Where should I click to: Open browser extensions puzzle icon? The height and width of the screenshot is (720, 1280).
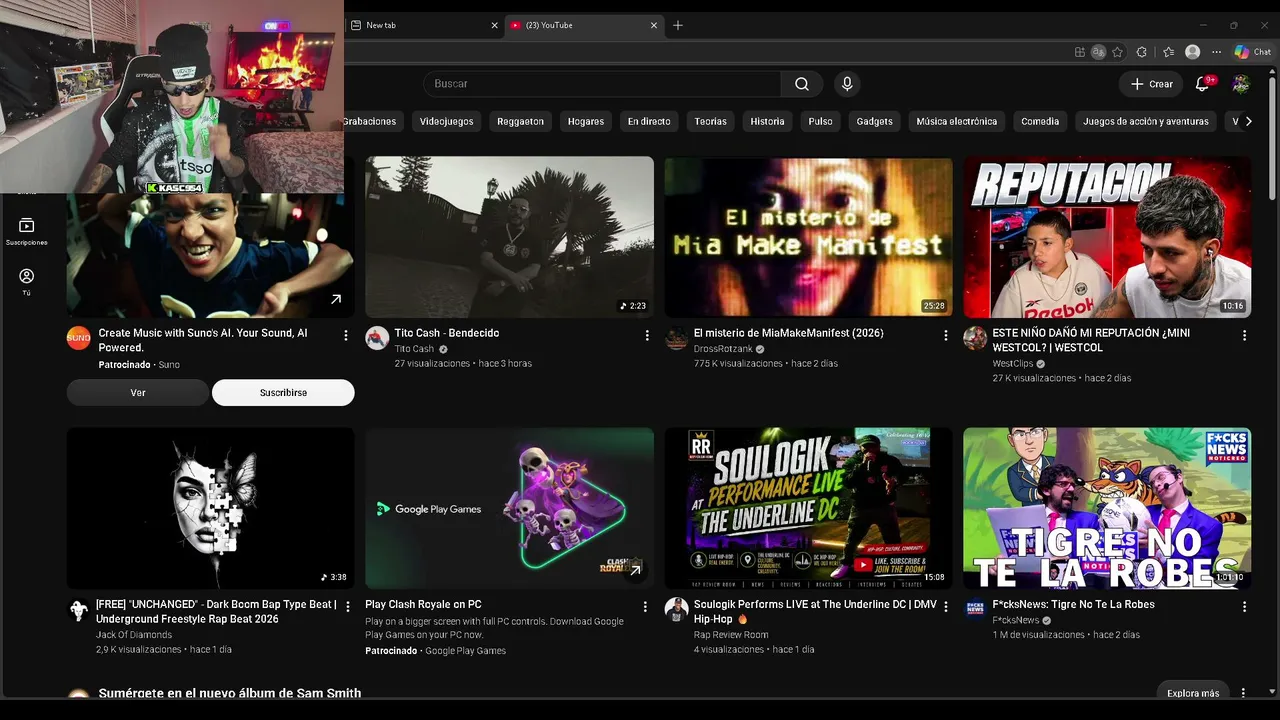point(1142,52)
